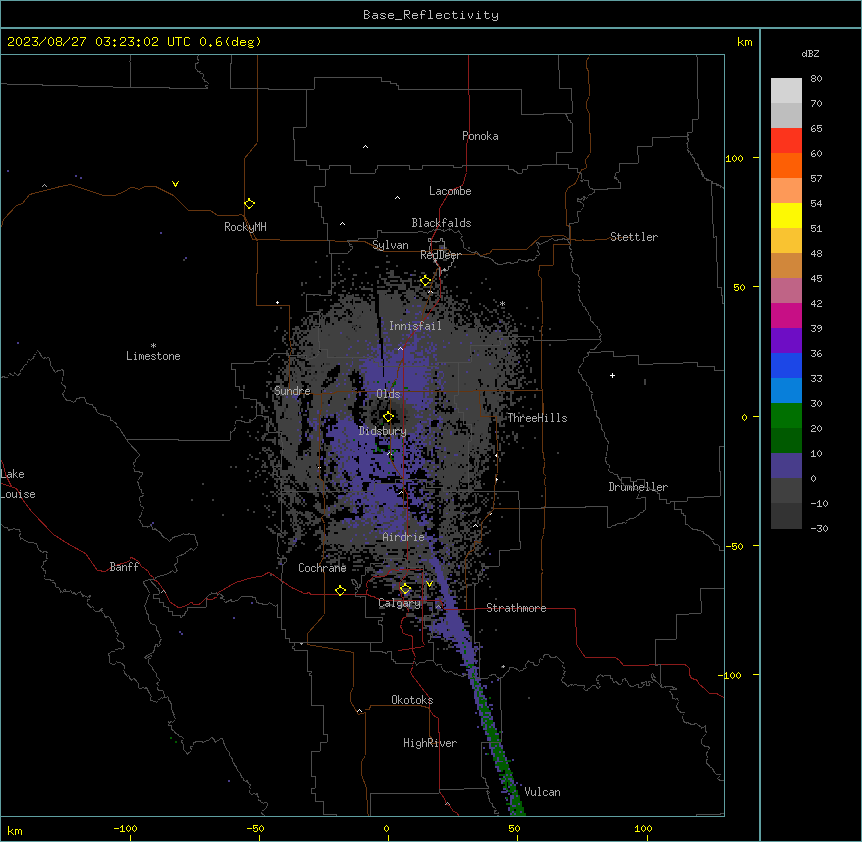Click the Cochrane town label
The image size is (862, 842).
[322, 568]
